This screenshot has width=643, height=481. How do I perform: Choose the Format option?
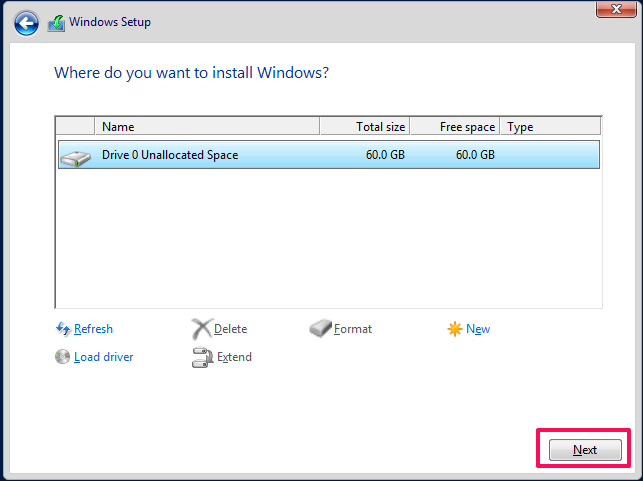pos(353,329)
